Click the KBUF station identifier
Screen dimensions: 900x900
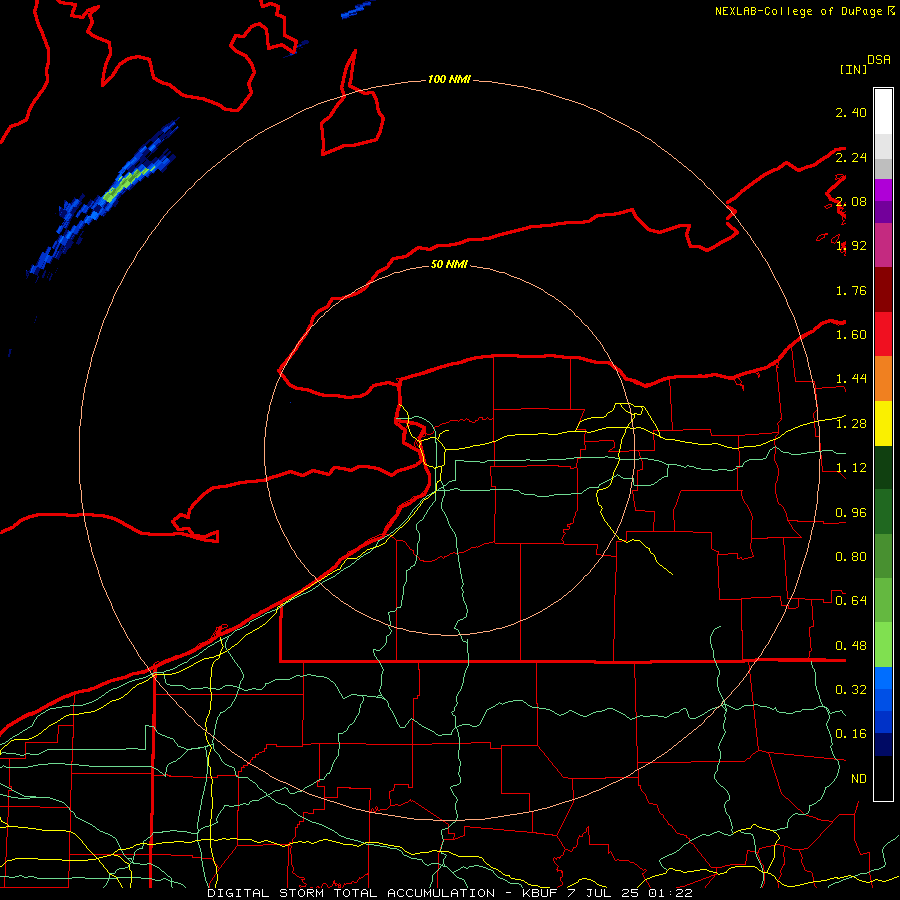click(540, 893)
